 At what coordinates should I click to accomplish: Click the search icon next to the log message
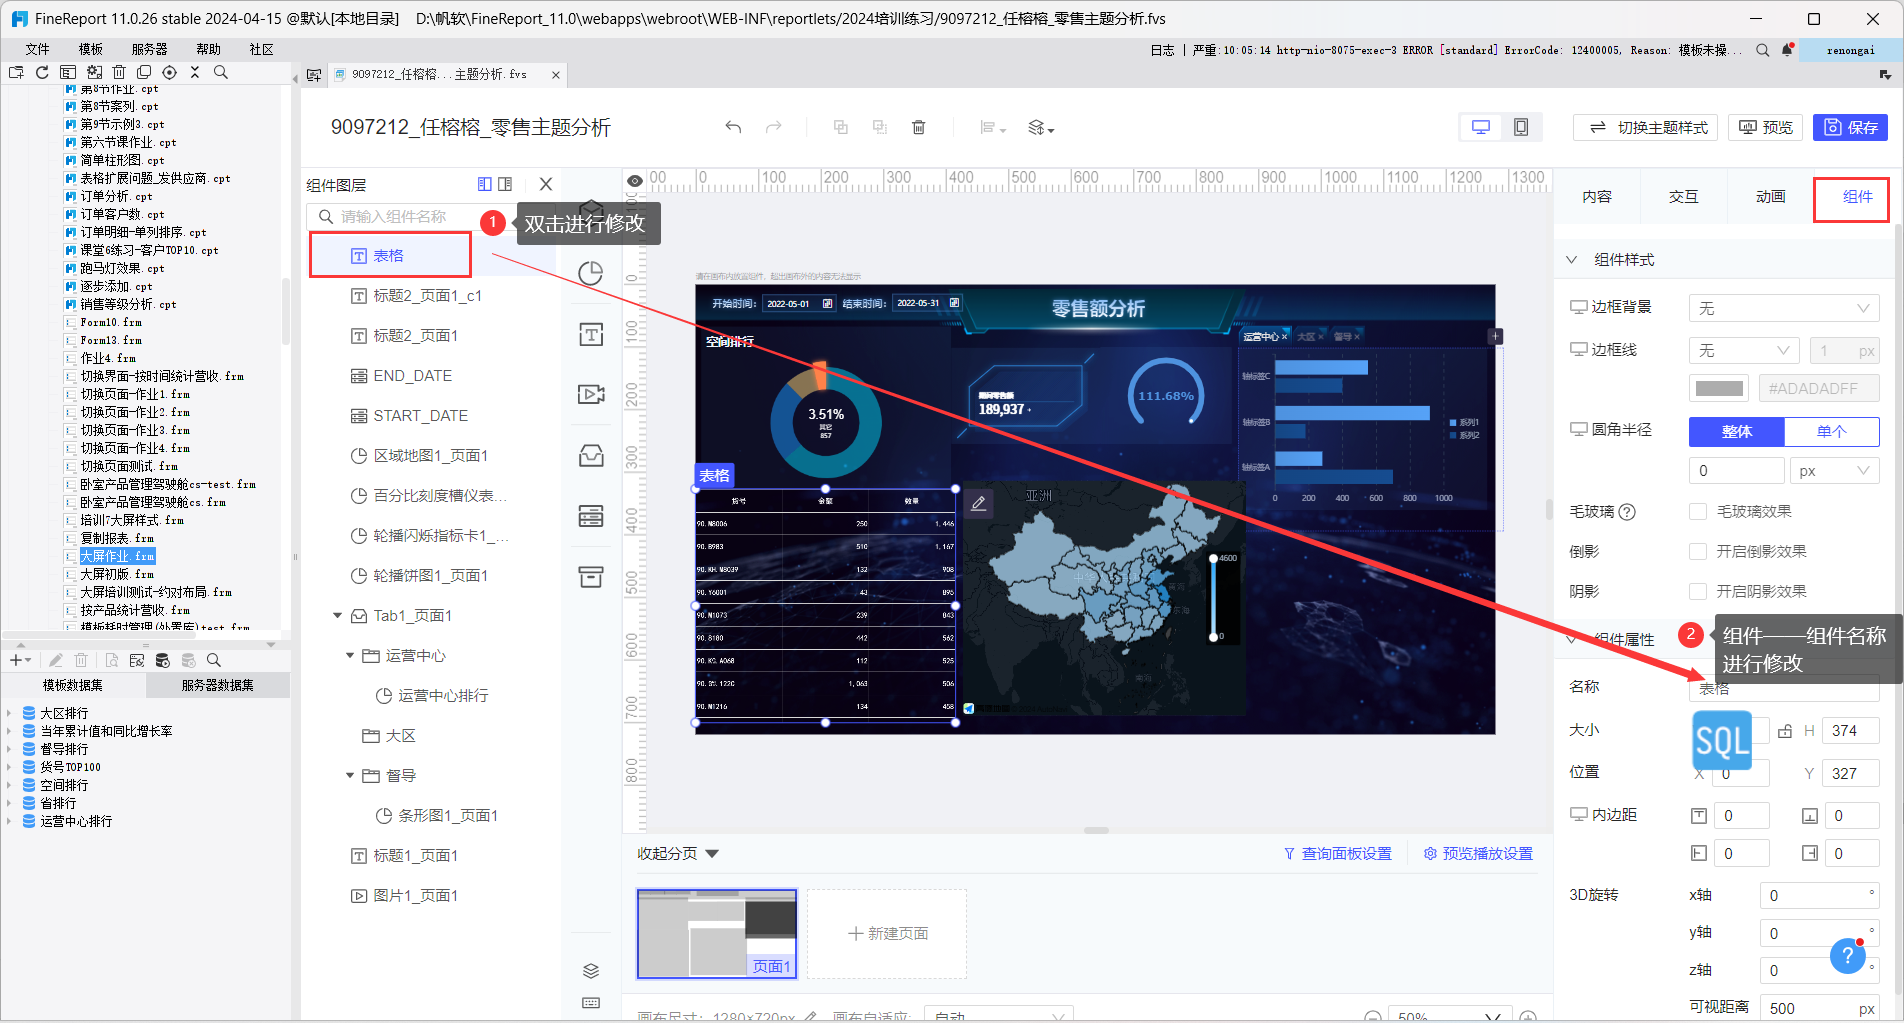point(1762,50)
